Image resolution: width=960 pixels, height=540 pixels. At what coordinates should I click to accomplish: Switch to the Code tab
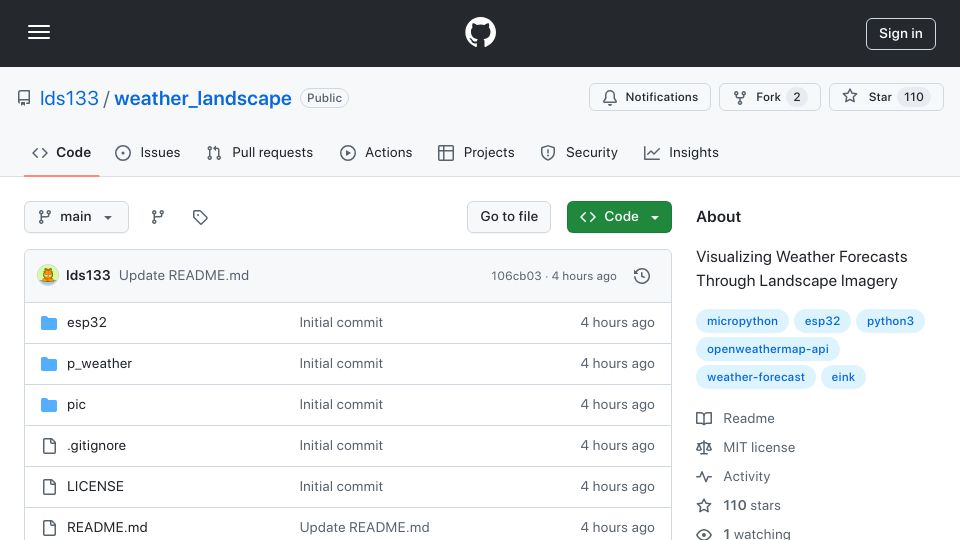tap(62, 152)
